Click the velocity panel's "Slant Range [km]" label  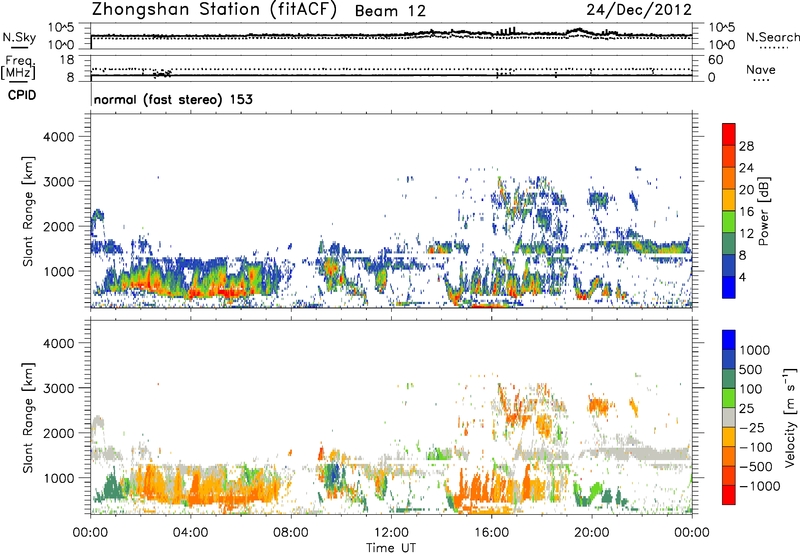tap(28, 418)
